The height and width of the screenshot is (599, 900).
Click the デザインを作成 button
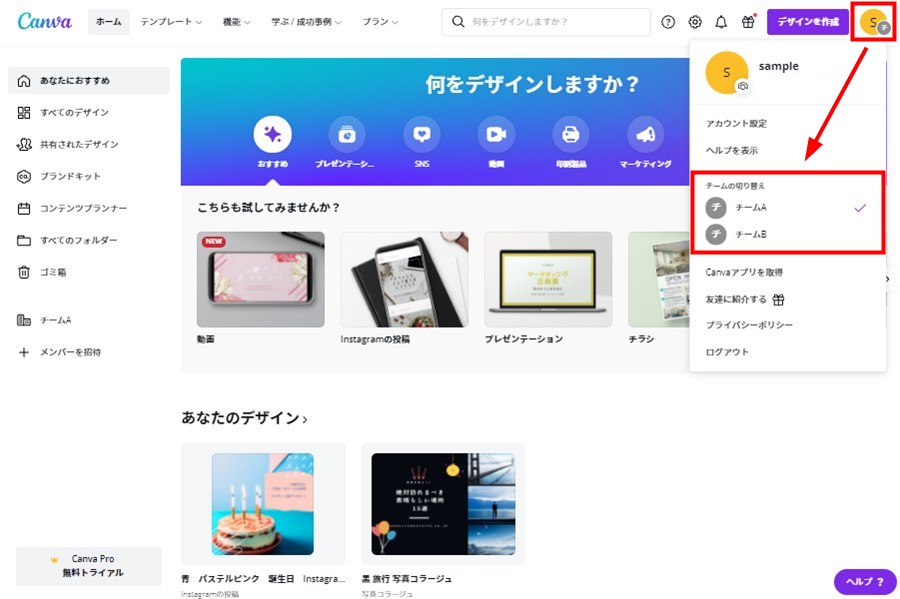coord(808,22)
